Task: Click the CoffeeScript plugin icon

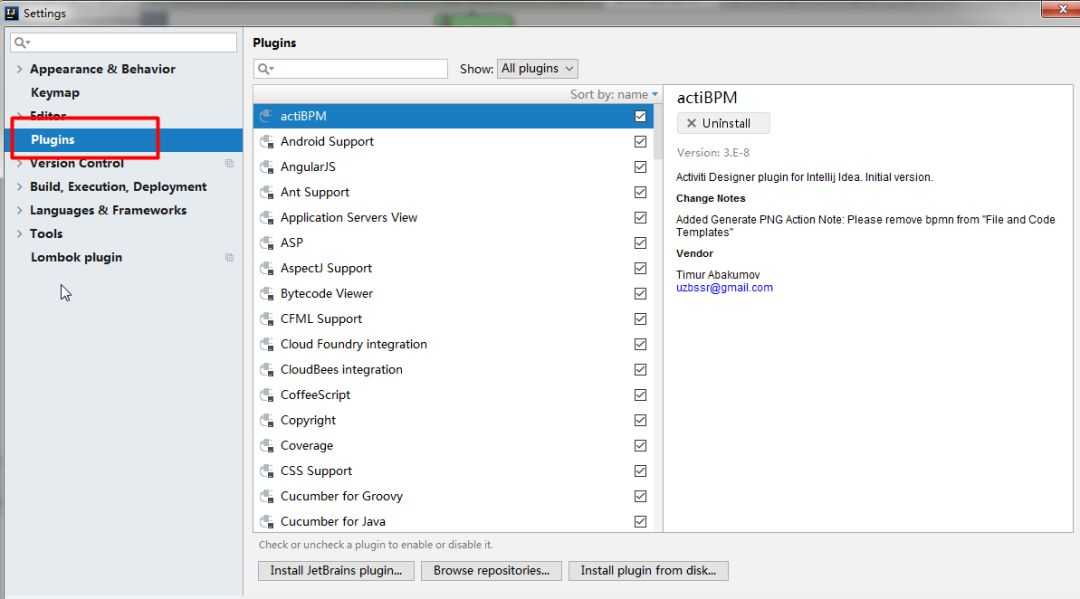Action: (x=267, y=395)
